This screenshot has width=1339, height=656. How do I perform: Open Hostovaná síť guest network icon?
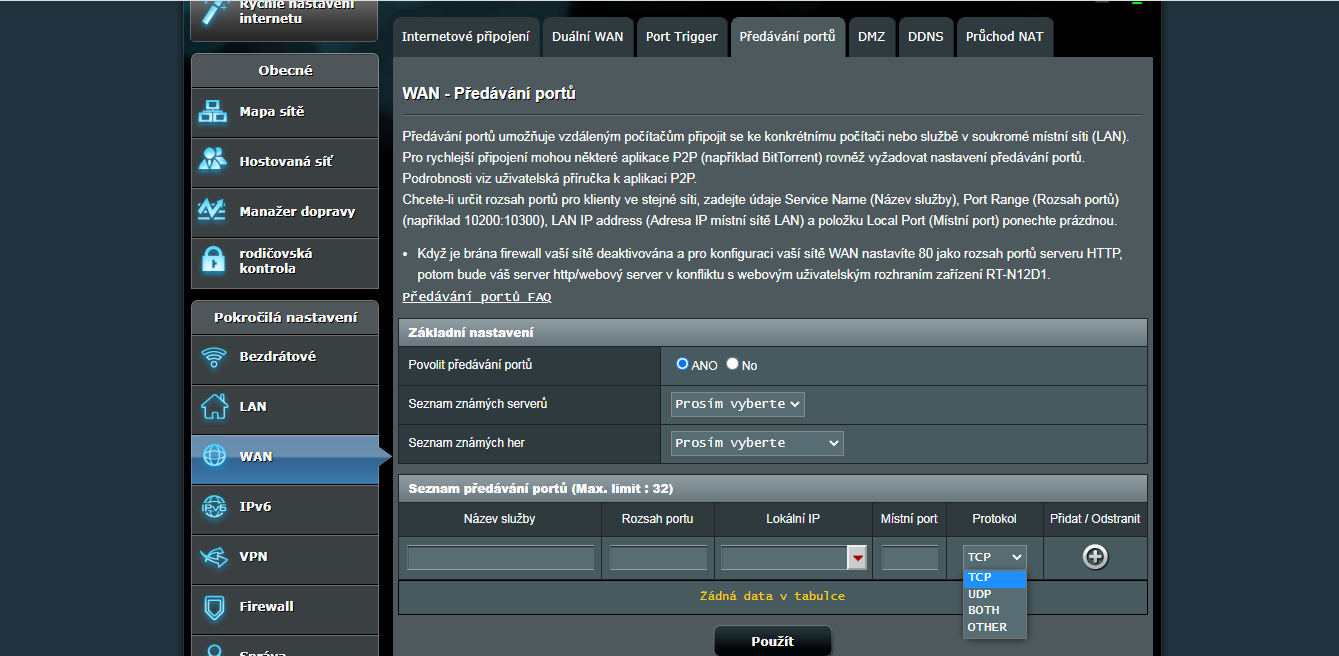(213, 161)
